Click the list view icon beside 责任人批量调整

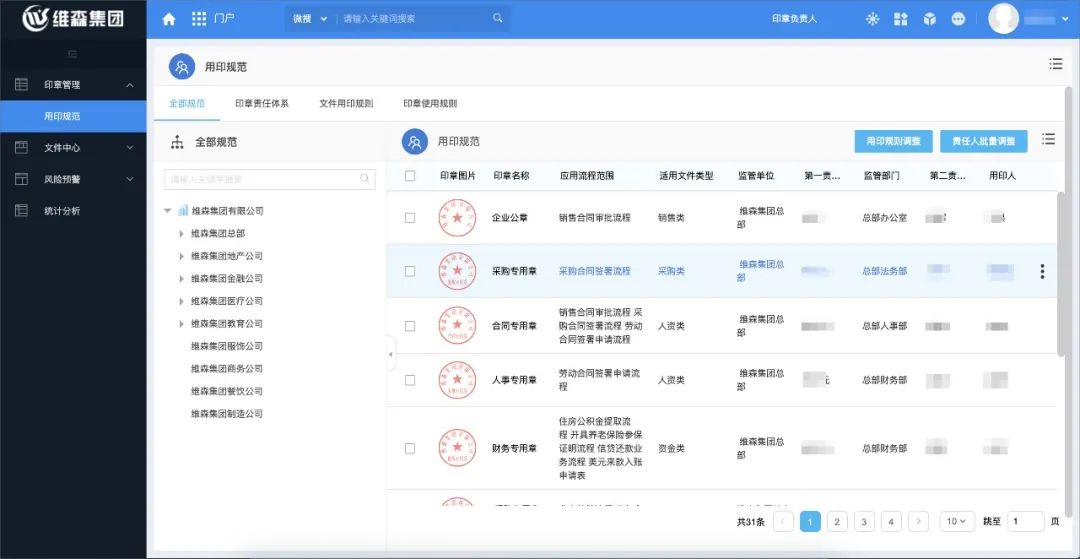click(x=1048, y=140)
